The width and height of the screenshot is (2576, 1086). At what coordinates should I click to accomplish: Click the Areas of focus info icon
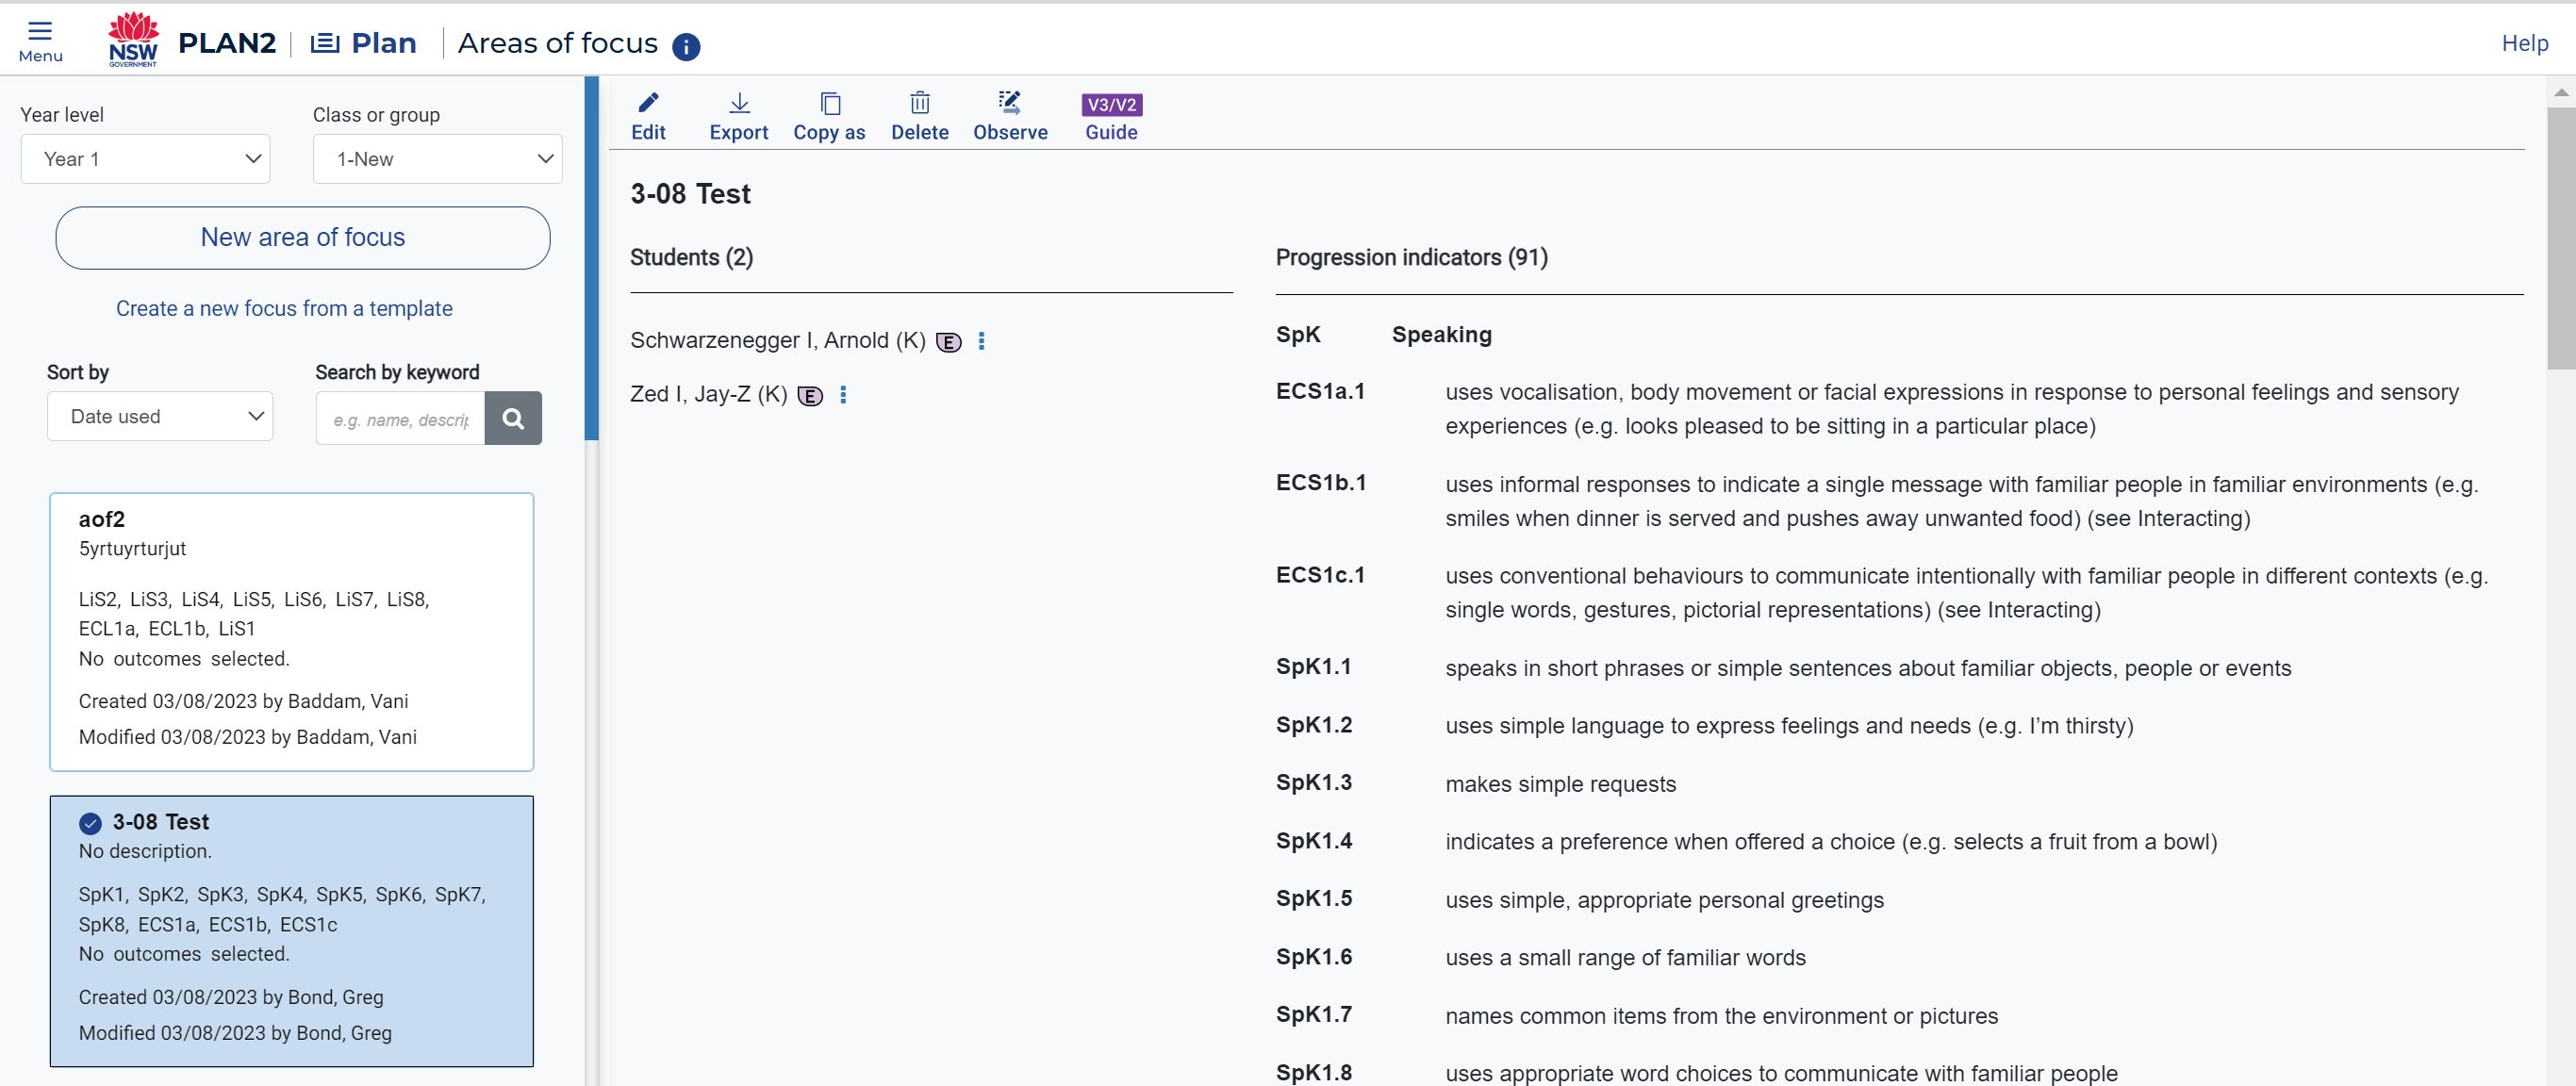coord(686,46)
